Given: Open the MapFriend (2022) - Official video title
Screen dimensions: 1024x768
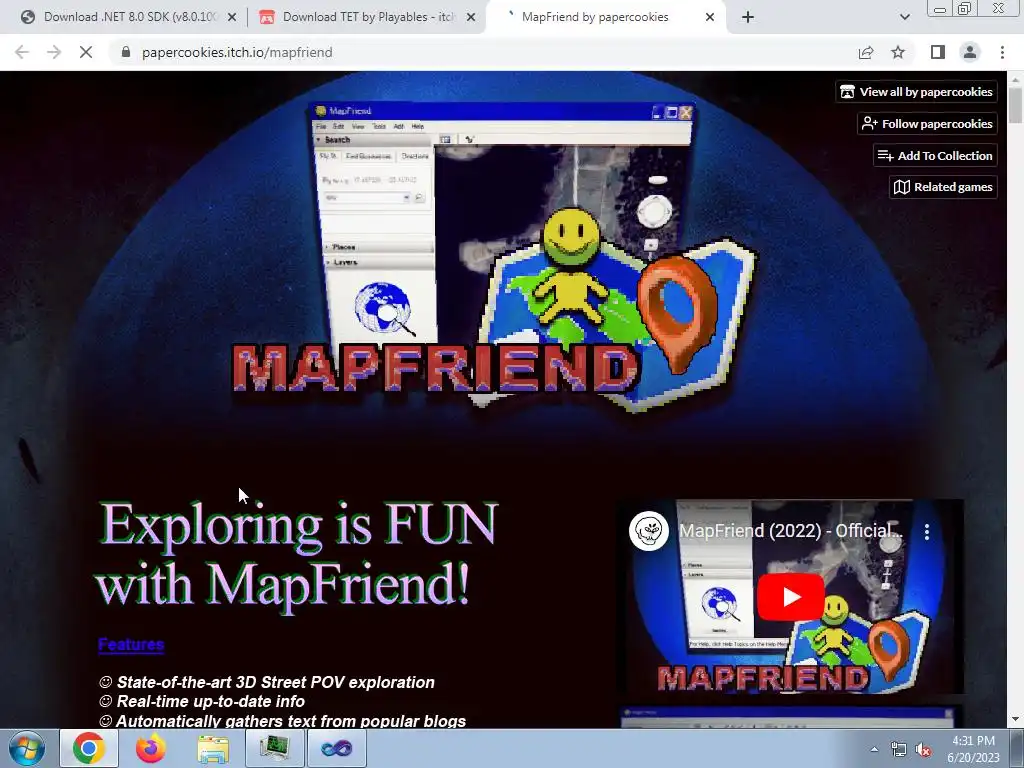Looking at the screenshot, I should (791, 531).
